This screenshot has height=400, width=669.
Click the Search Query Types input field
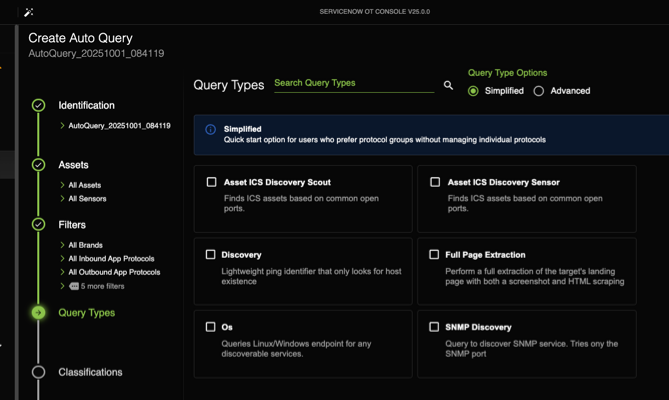coord(354,84)
